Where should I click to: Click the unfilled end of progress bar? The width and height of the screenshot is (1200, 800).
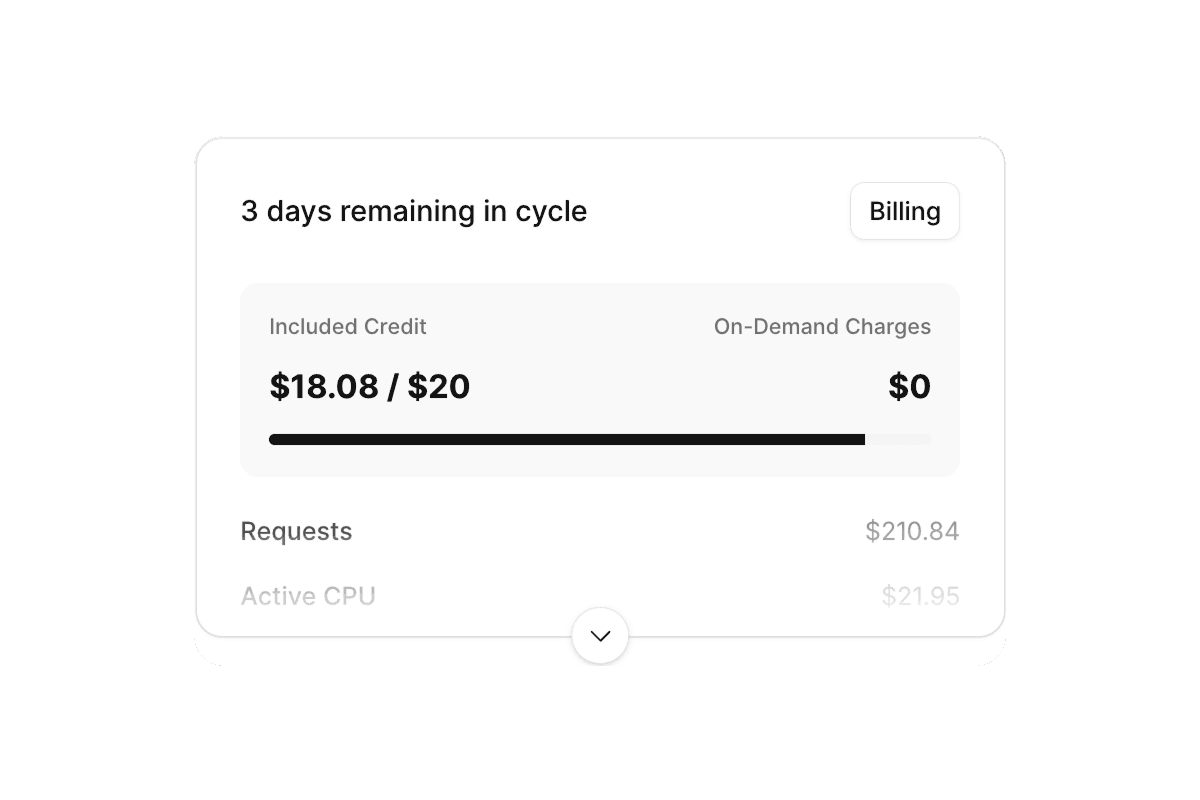(898, 439)
